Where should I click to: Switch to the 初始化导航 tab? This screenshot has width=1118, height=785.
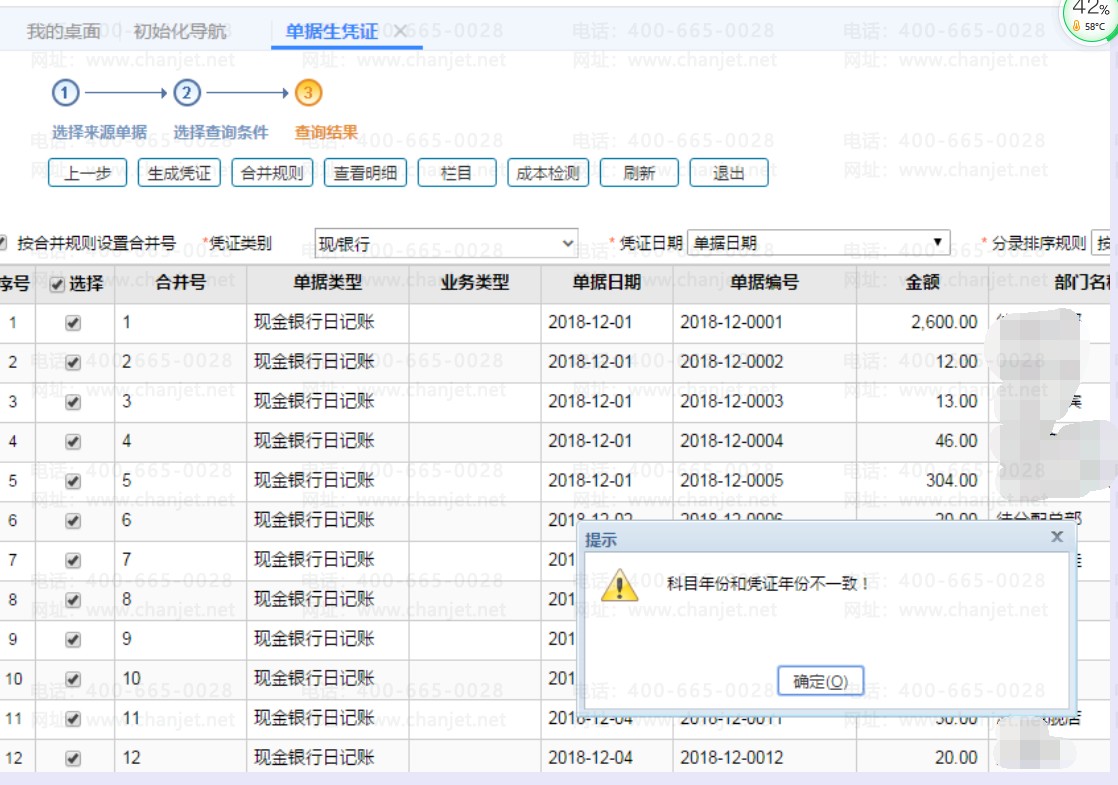point(180,31)
